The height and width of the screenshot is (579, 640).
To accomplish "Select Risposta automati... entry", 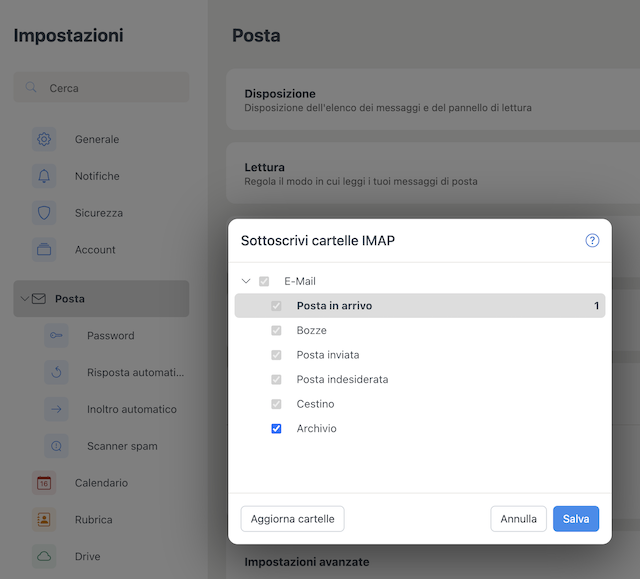I will tap(136, 372).
